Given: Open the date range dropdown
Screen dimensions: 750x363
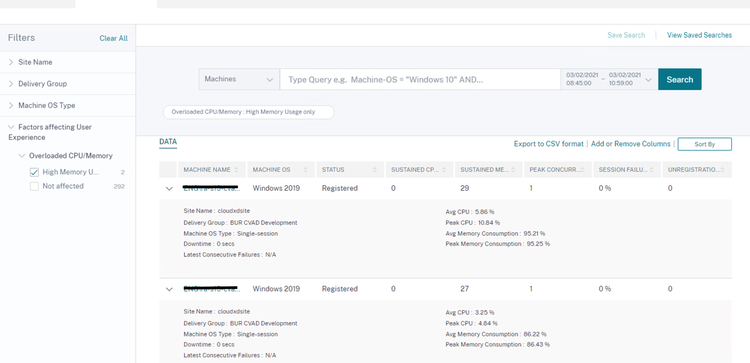Looking at the screenshot, I should 649,80.
